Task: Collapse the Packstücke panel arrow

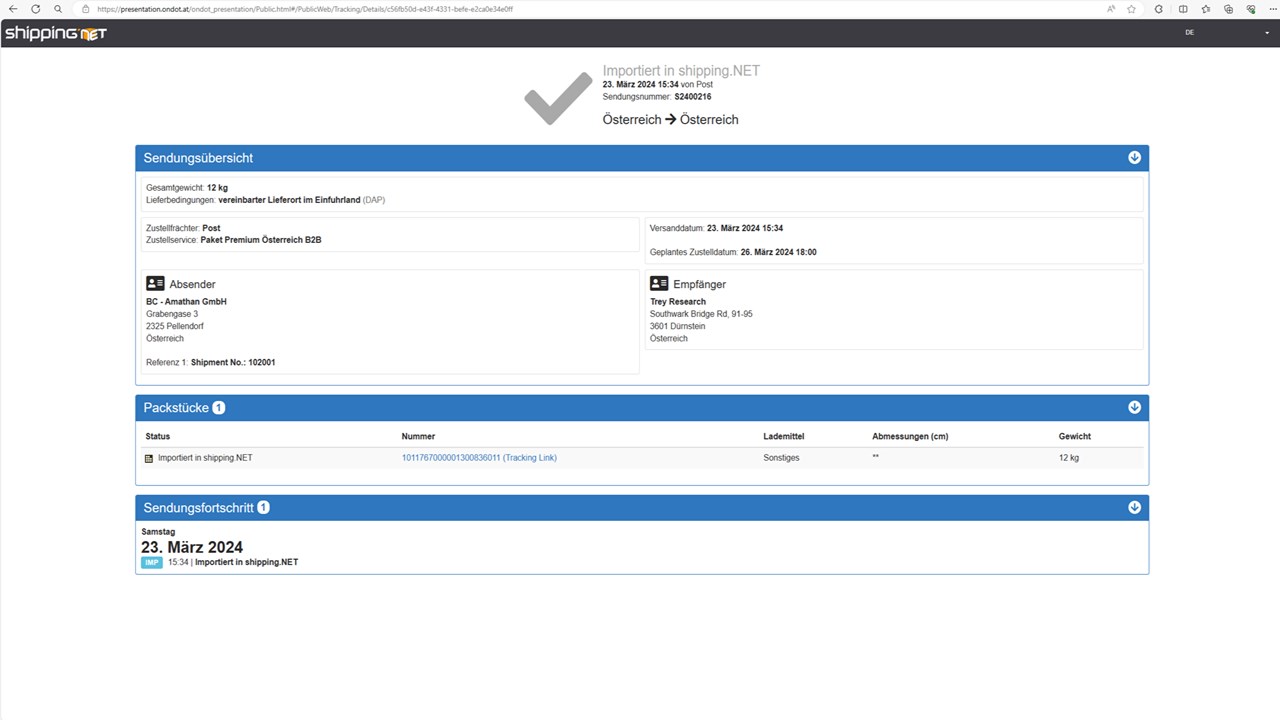Action: pyautogui.click(x=1134, y=408)
